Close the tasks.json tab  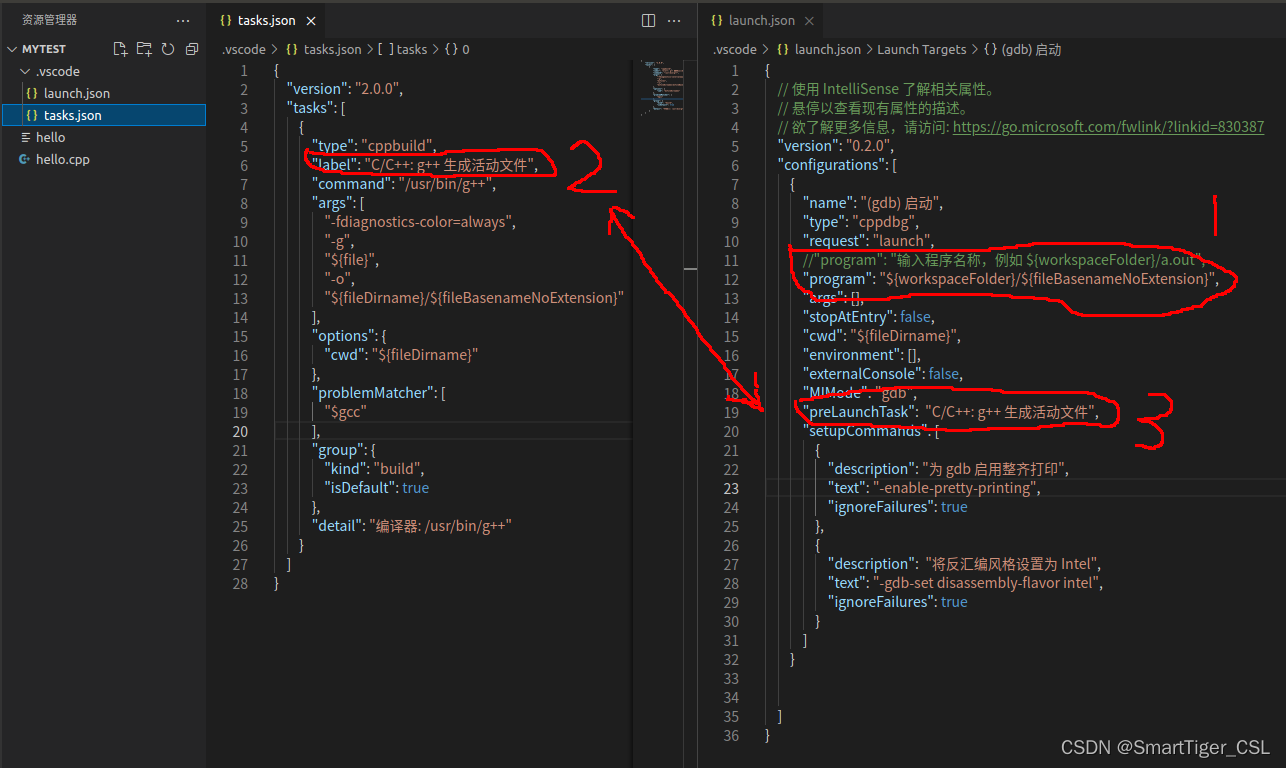tap(312, 21)
